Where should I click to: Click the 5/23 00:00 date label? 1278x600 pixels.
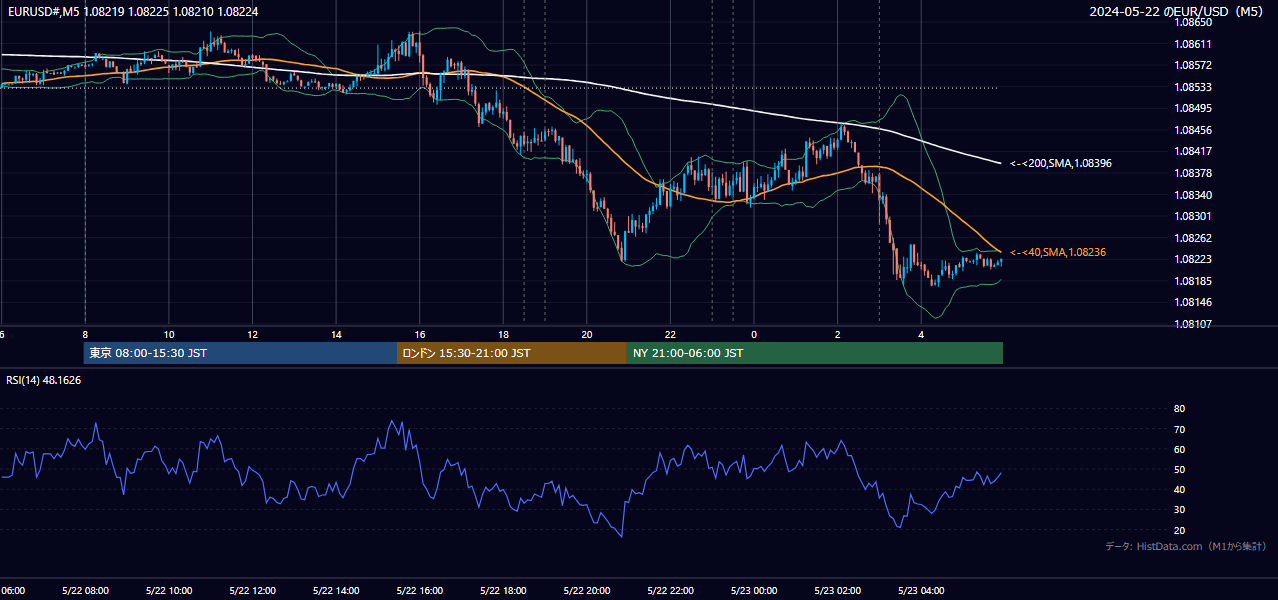click(x=754, y=590)
